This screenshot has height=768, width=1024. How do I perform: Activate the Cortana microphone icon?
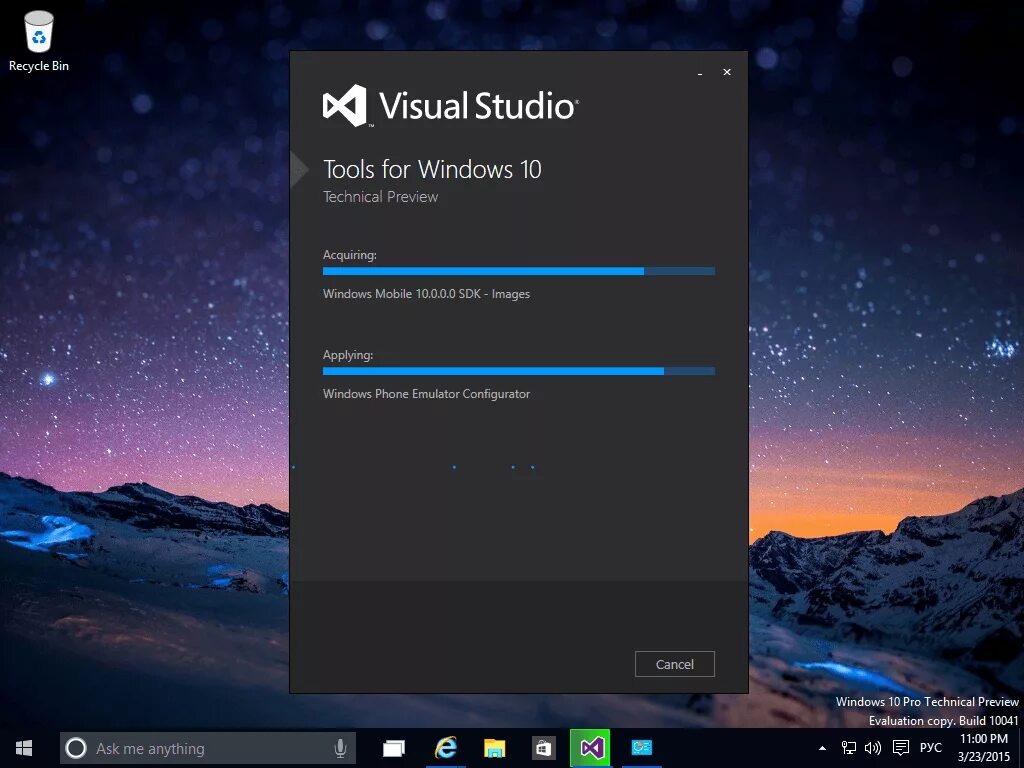(x=340, y=748)
